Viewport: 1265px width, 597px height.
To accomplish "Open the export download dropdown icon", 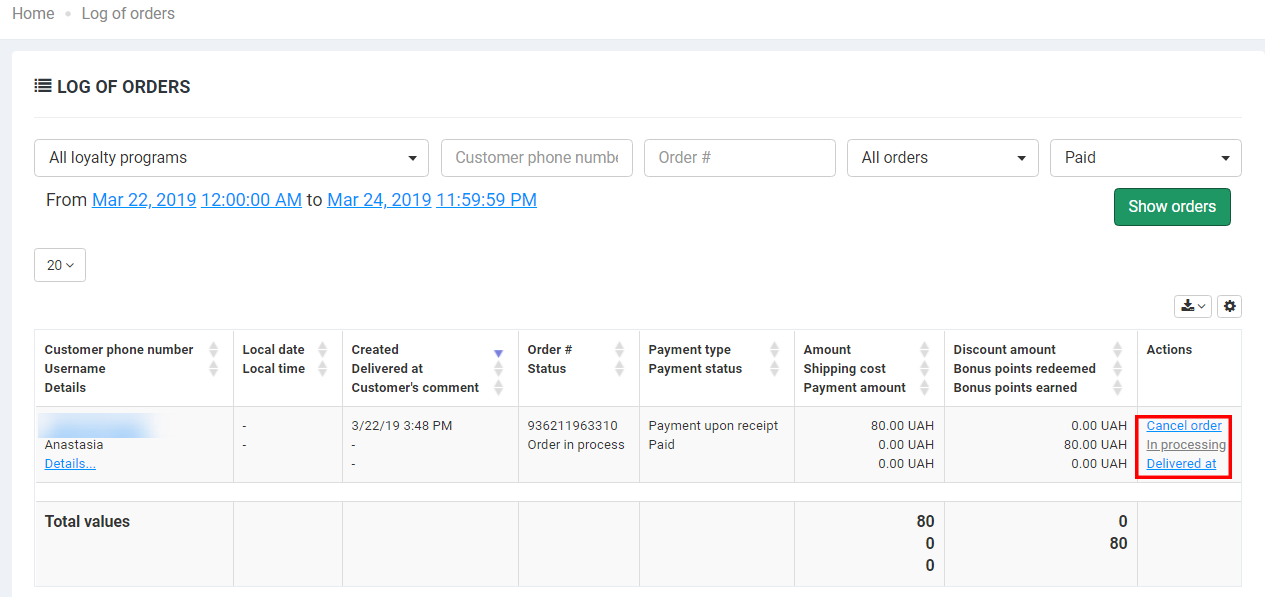I will pos(1193,306).
